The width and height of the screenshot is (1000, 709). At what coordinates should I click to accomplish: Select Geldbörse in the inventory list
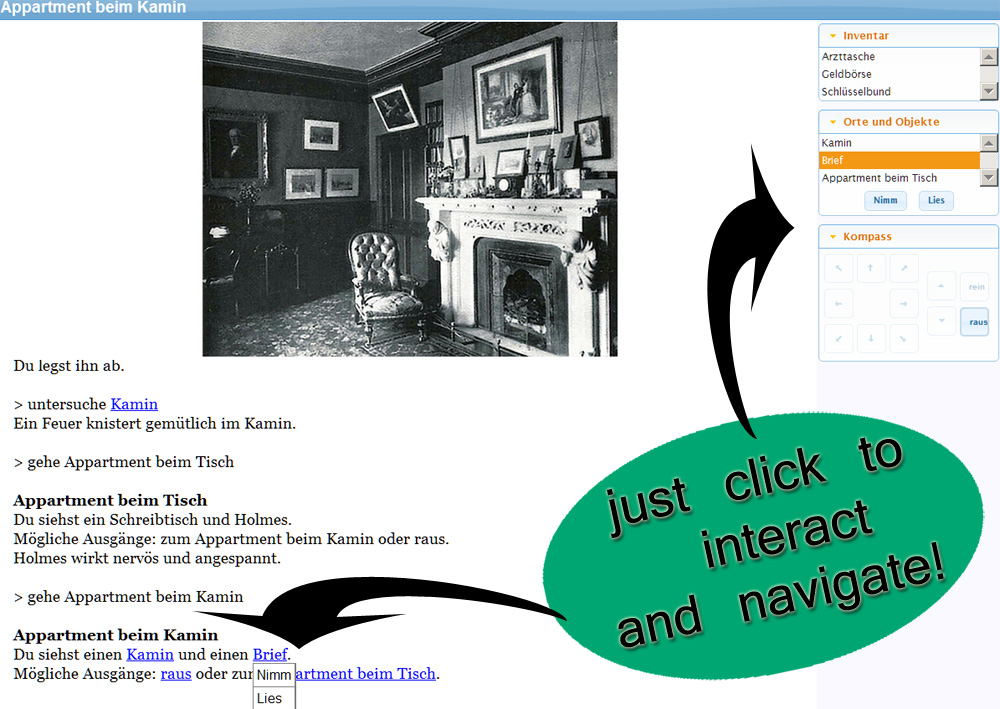tap(846, 74)
